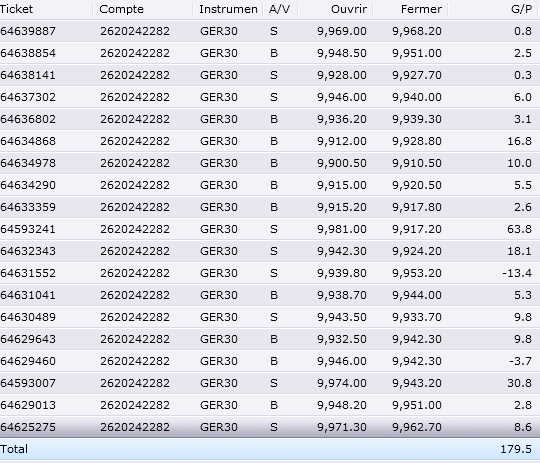Select ticket 64593241
The width and height of the screenshot is (540, 463).
pyautogui.click(x=28, y=229)
